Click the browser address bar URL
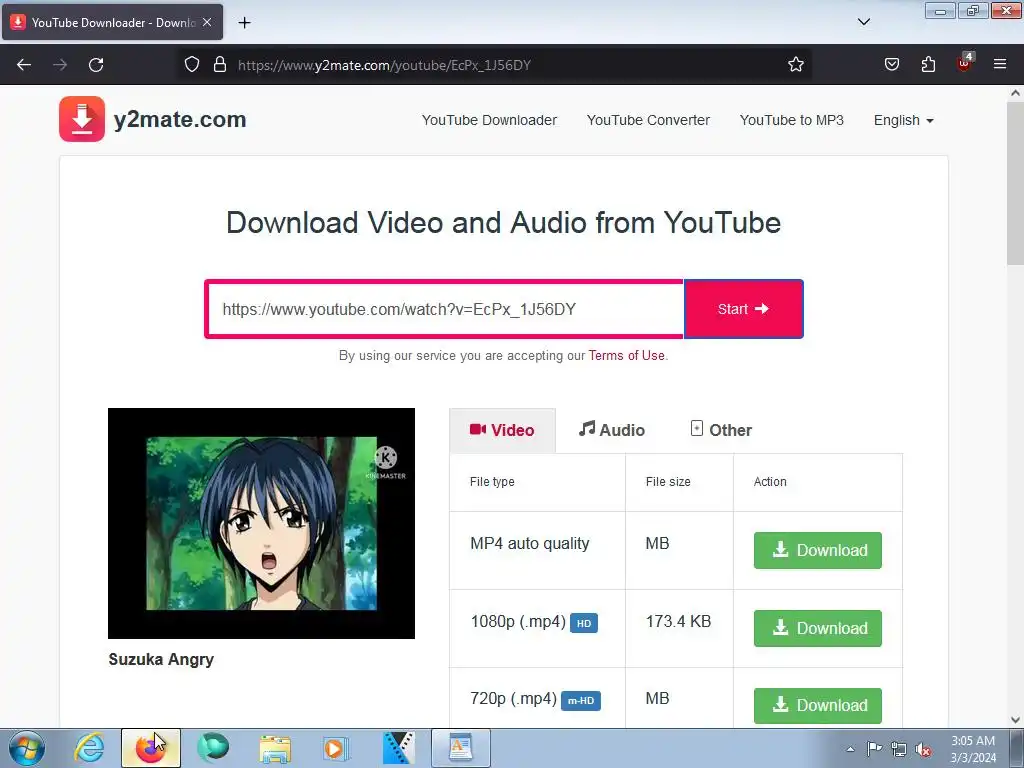Viewport: 1024px width, 768px height. coord(384,65)
